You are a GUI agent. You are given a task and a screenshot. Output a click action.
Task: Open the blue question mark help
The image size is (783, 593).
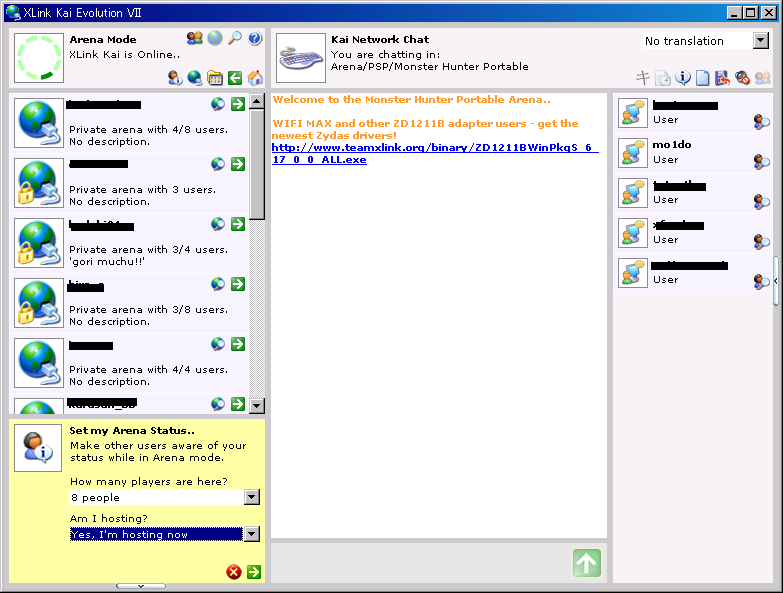(255, 38)
